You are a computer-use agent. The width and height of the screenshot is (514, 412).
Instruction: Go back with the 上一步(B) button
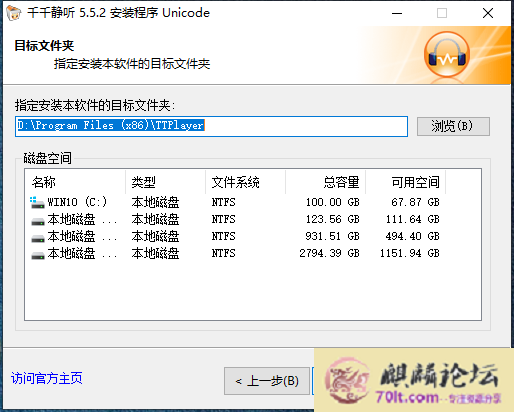[x=267, y=381]
